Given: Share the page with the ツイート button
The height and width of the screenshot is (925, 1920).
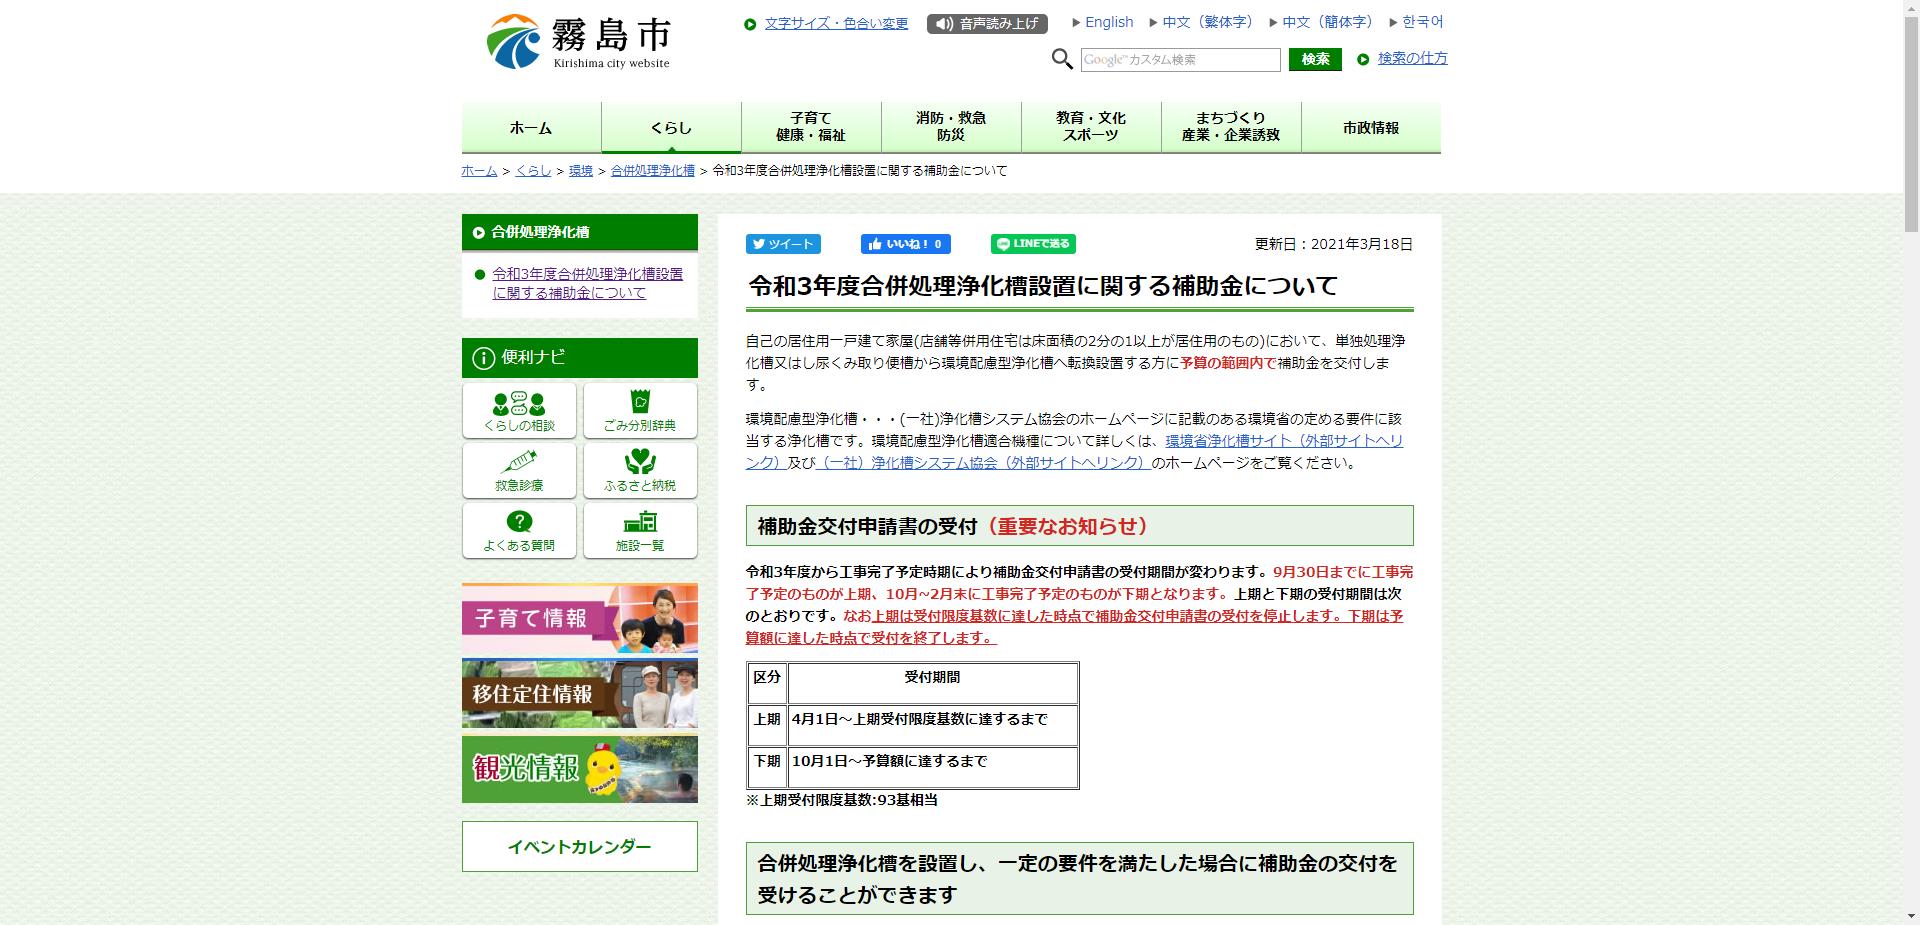Looking at the screenshot, I should point(783,244).
